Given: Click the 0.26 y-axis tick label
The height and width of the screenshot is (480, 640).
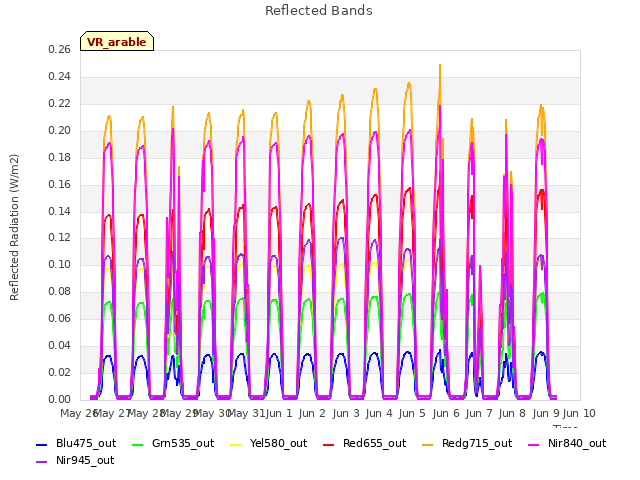Looking at the screenshot, I should click(60, 49).
